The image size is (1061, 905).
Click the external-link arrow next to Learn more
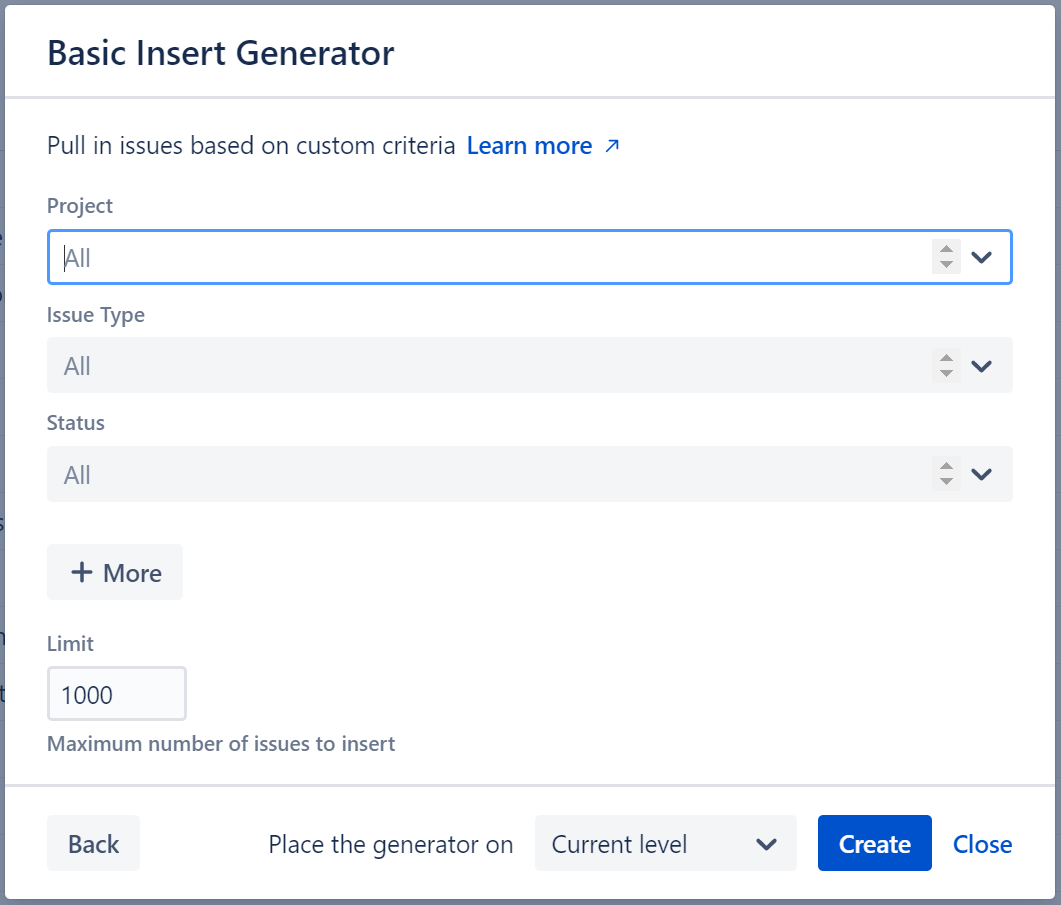click(x=614, y=146)
